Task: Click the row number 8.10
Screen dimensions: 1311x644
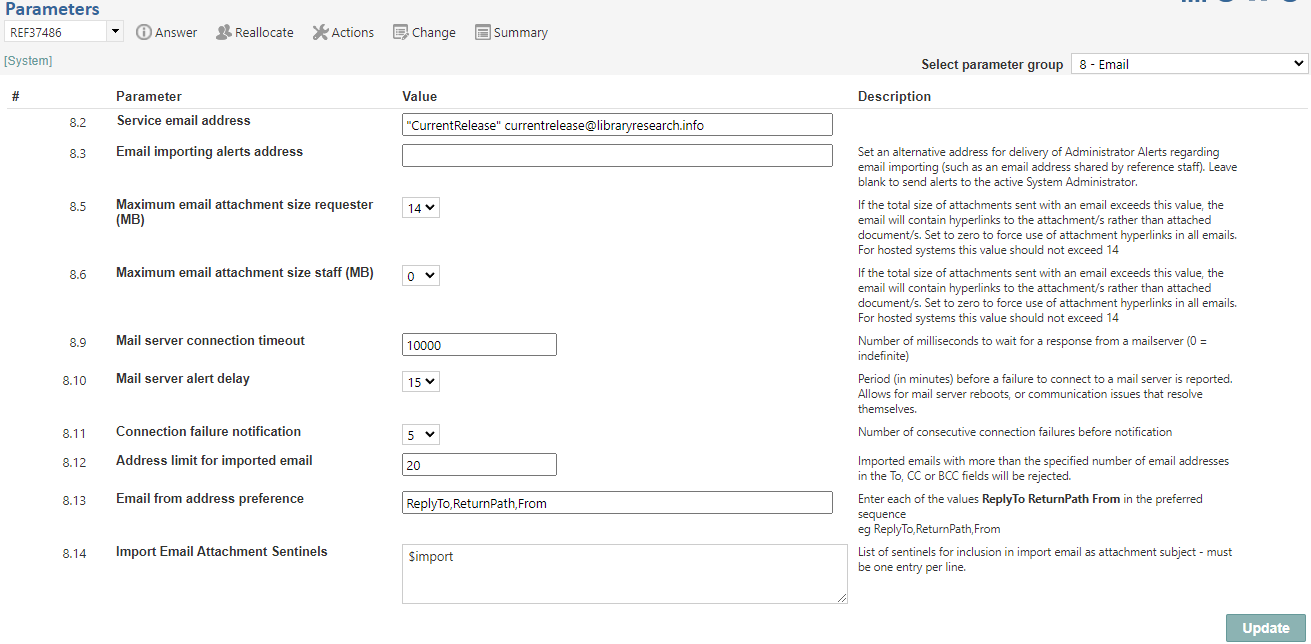Action: 74,381
